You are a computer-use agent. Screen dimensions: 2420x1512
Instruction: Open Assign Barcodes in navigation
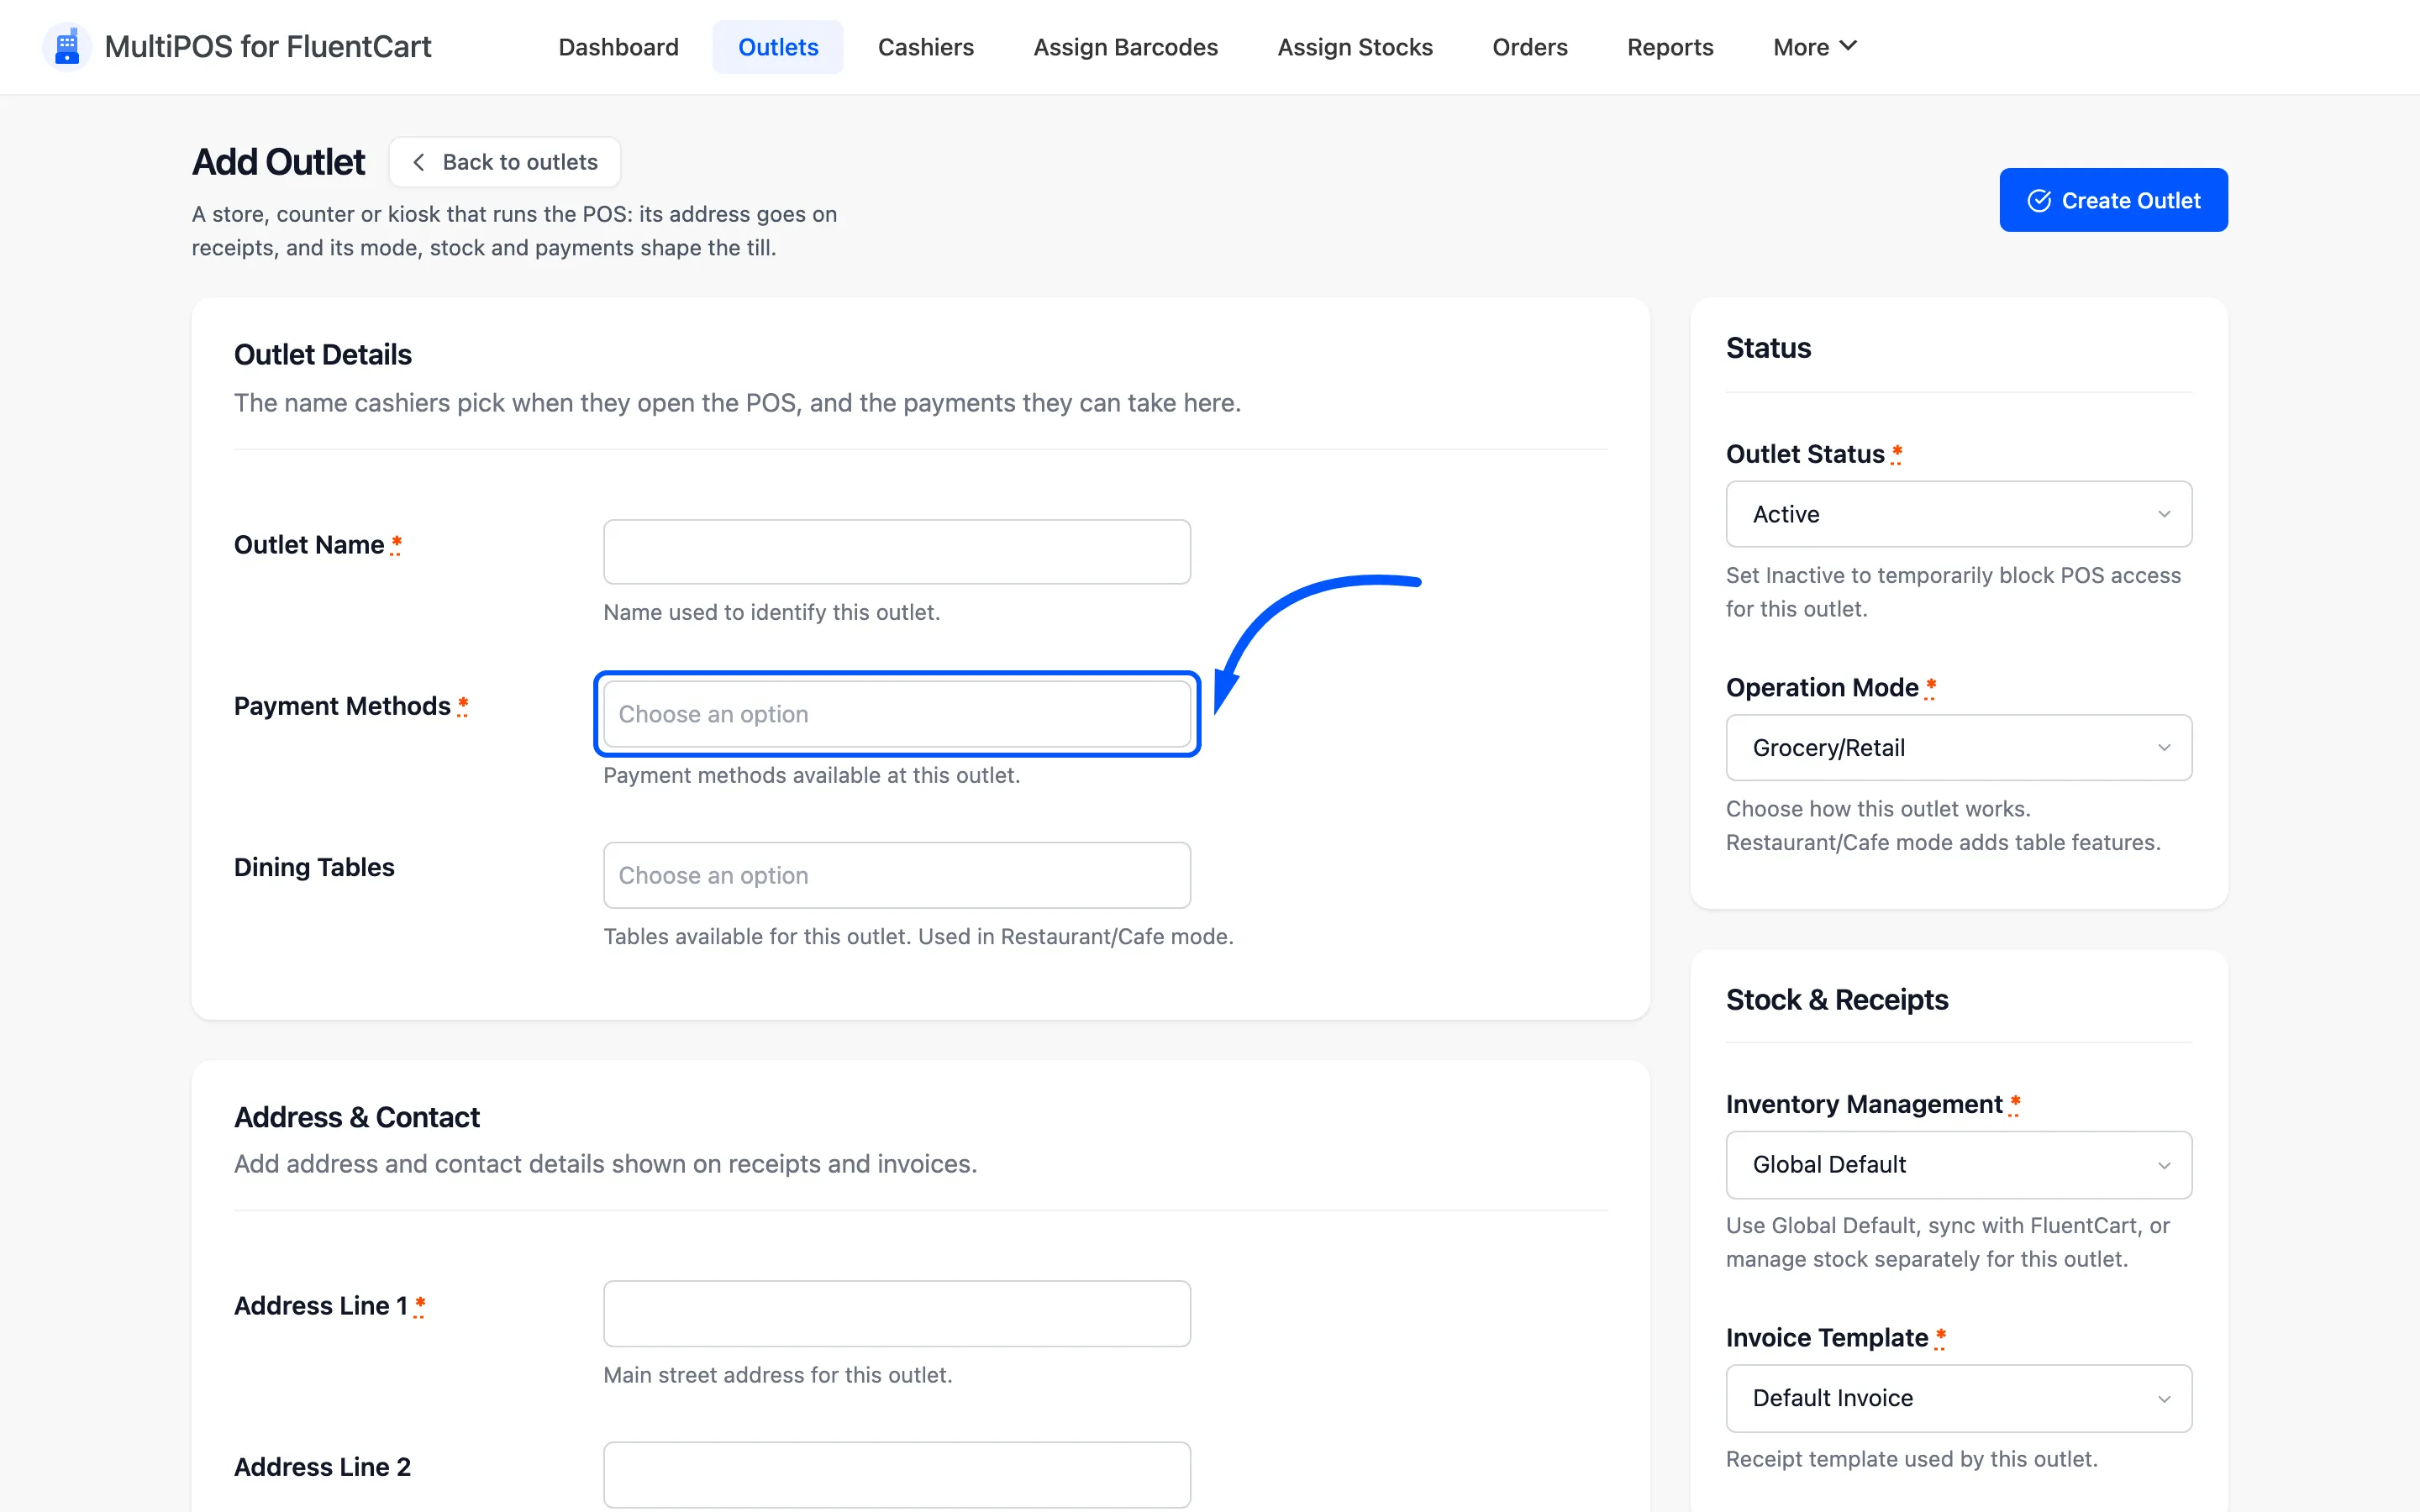click(1125, 47)
